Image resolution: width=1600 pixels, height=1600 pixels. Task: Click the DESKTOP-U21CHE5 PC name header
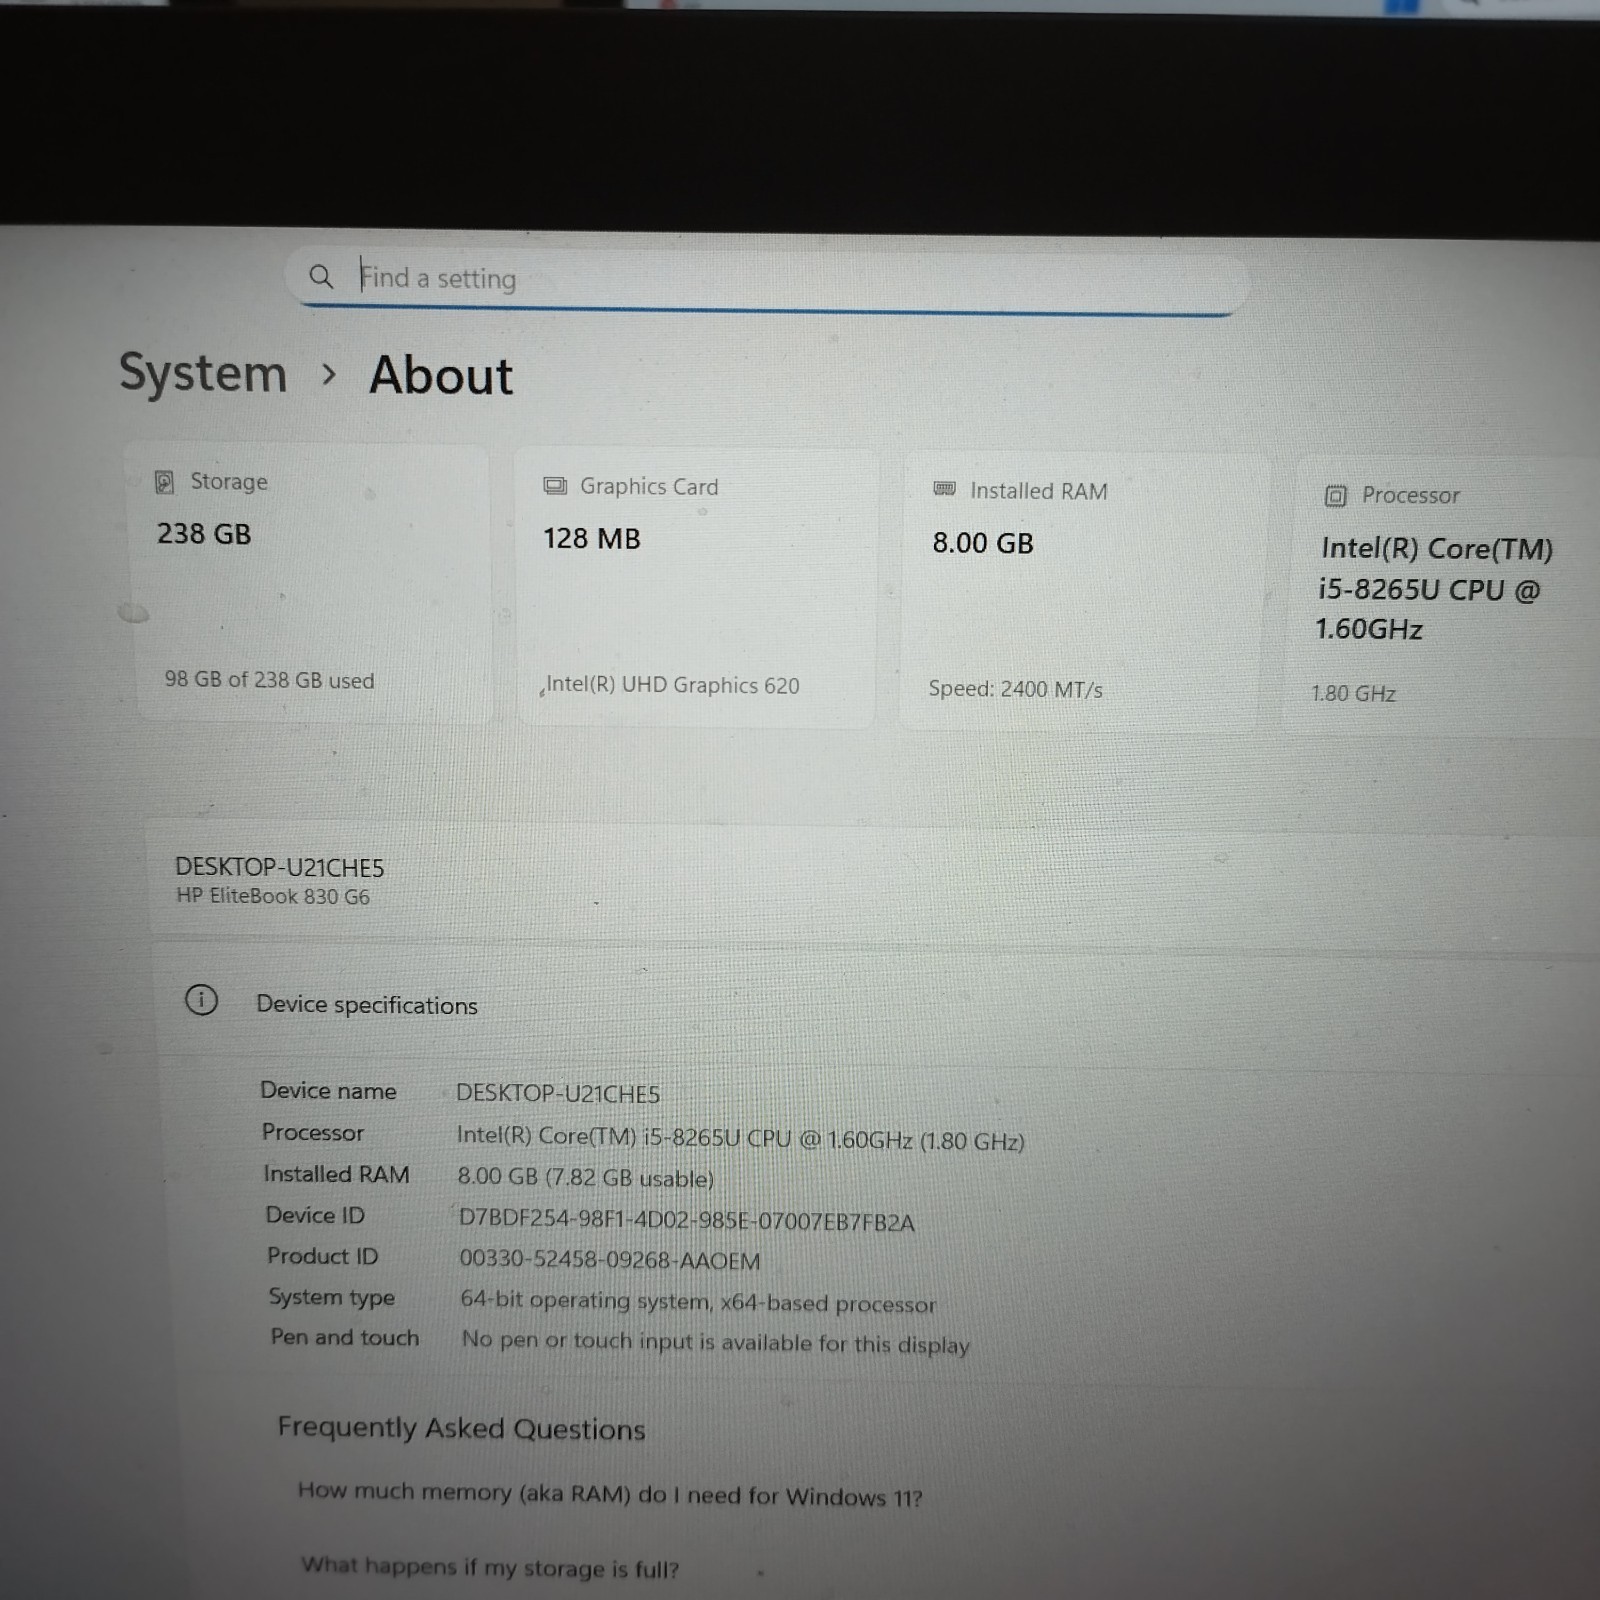[279, 866]
